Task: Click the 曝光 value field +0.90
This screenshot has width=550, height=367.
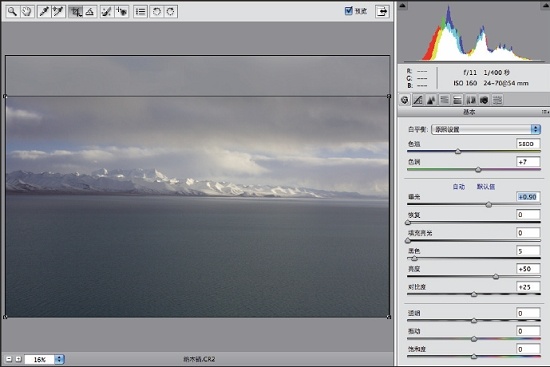Action: pyautogui.click(x=528, y=197)
